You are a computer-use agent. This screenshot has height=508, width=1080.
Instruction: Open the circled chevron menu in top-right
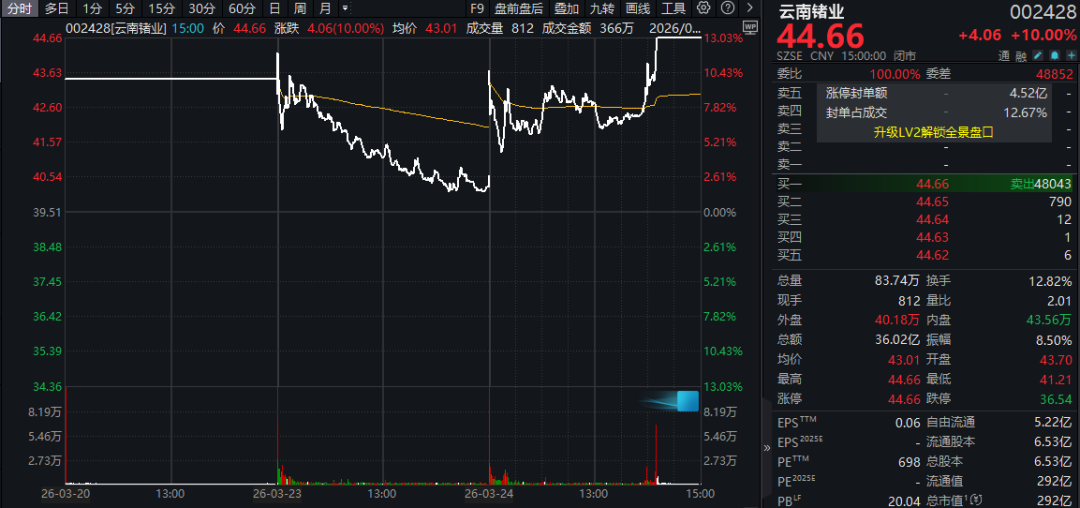pos(750,8)
